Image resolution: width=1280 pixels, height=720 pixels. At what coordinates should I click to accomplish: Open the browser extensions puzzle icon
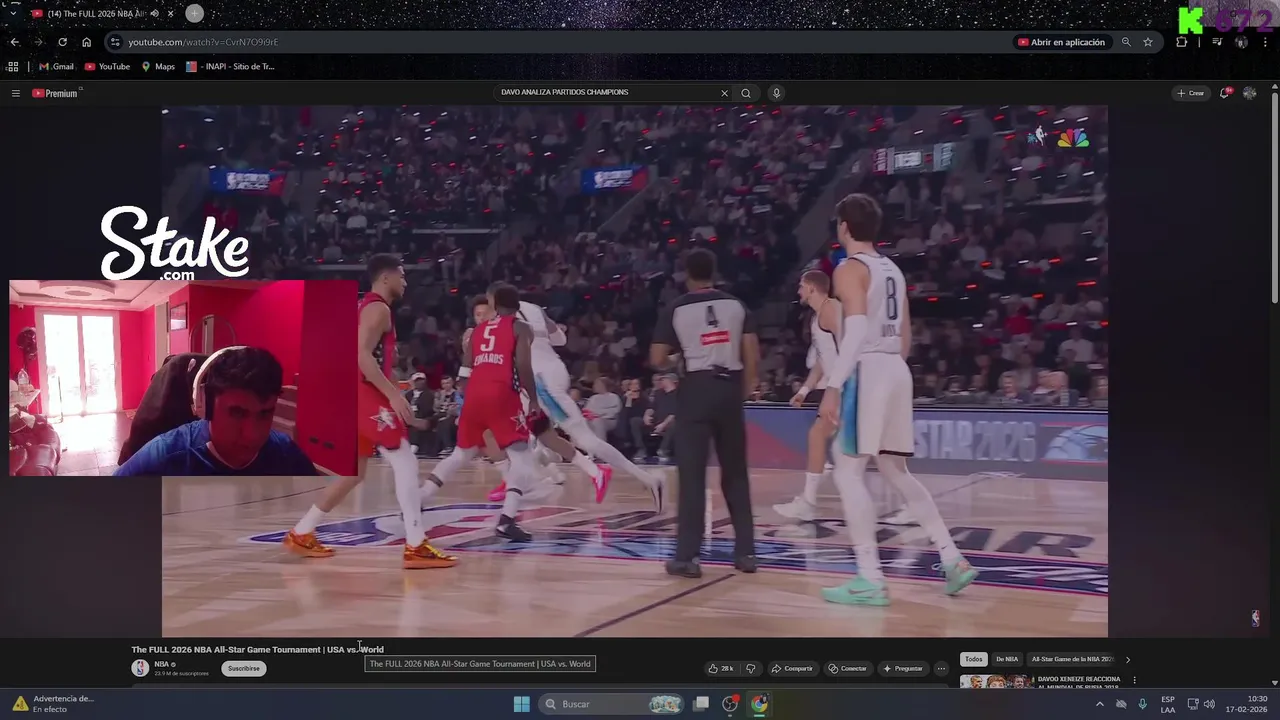tap(1181, 42)
